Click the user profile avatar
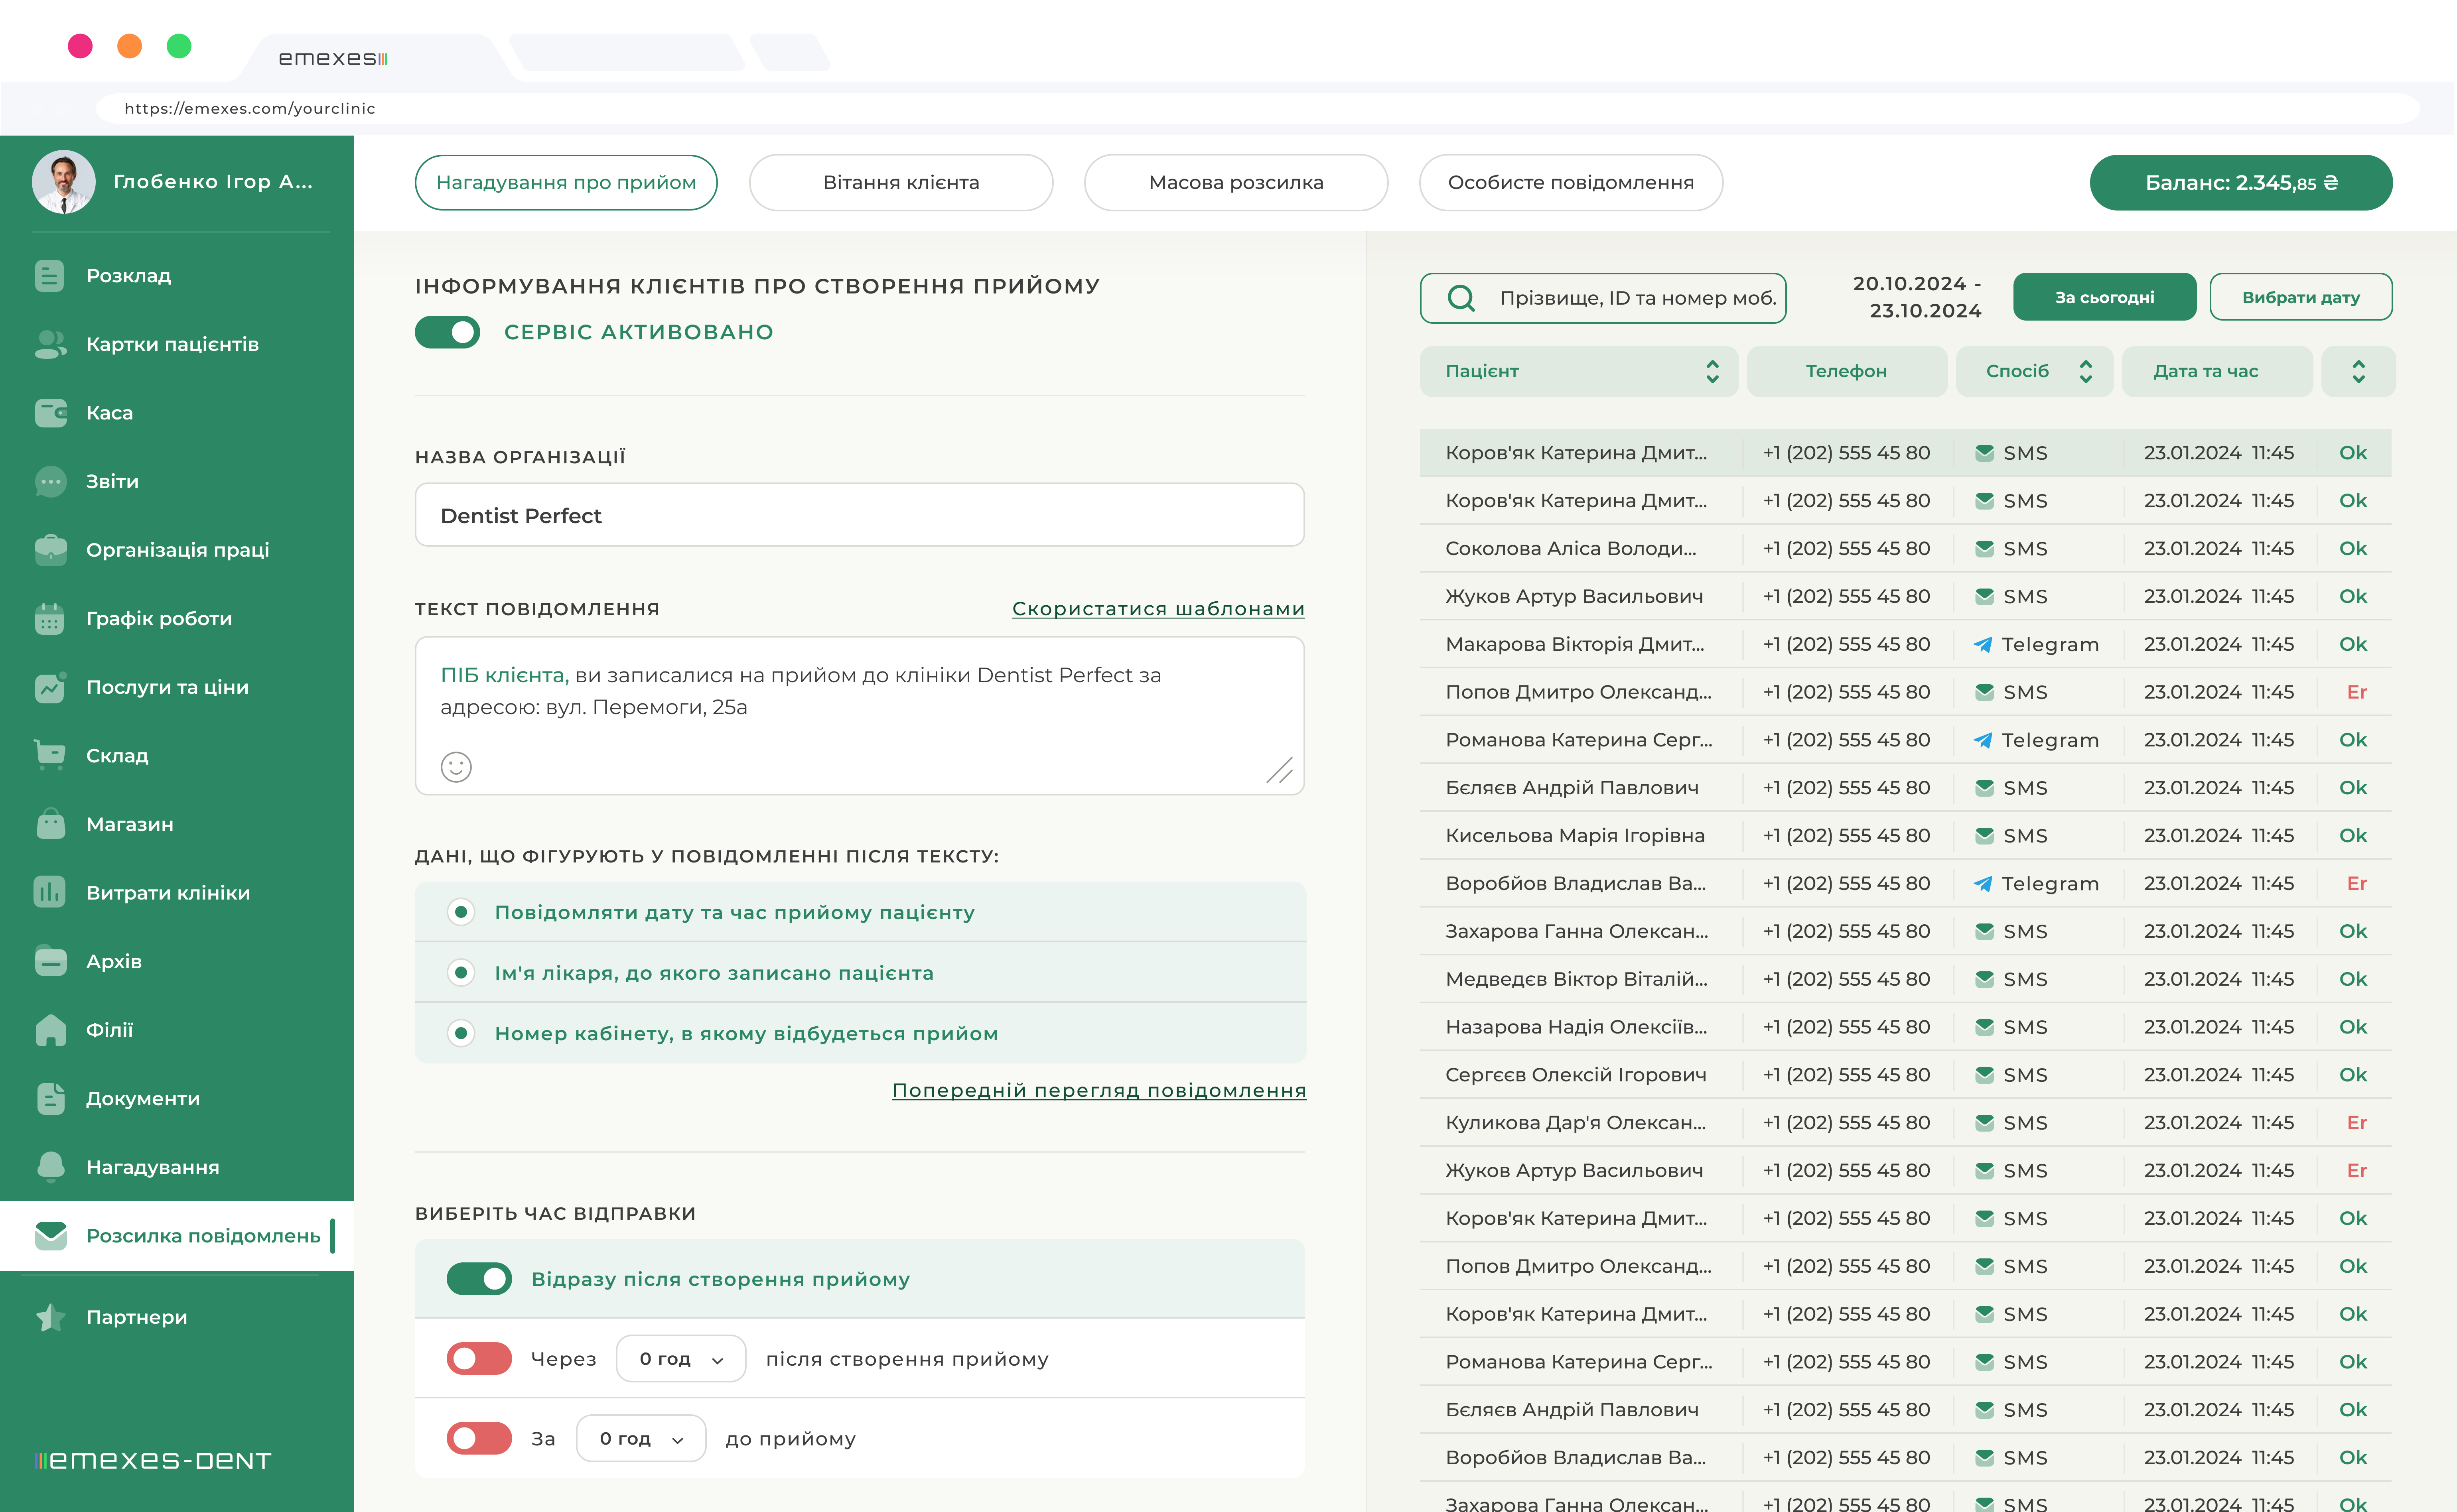 [64, 182]
